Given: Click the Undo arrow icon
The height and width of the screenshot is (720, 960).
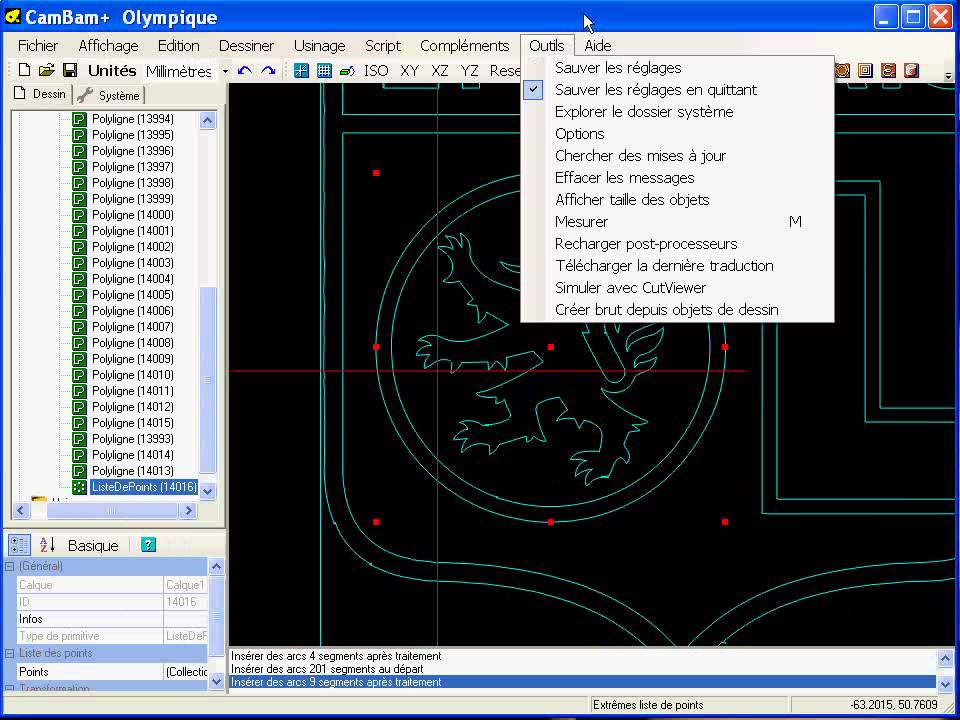Looking at the screenshot, I should point(245,71).
